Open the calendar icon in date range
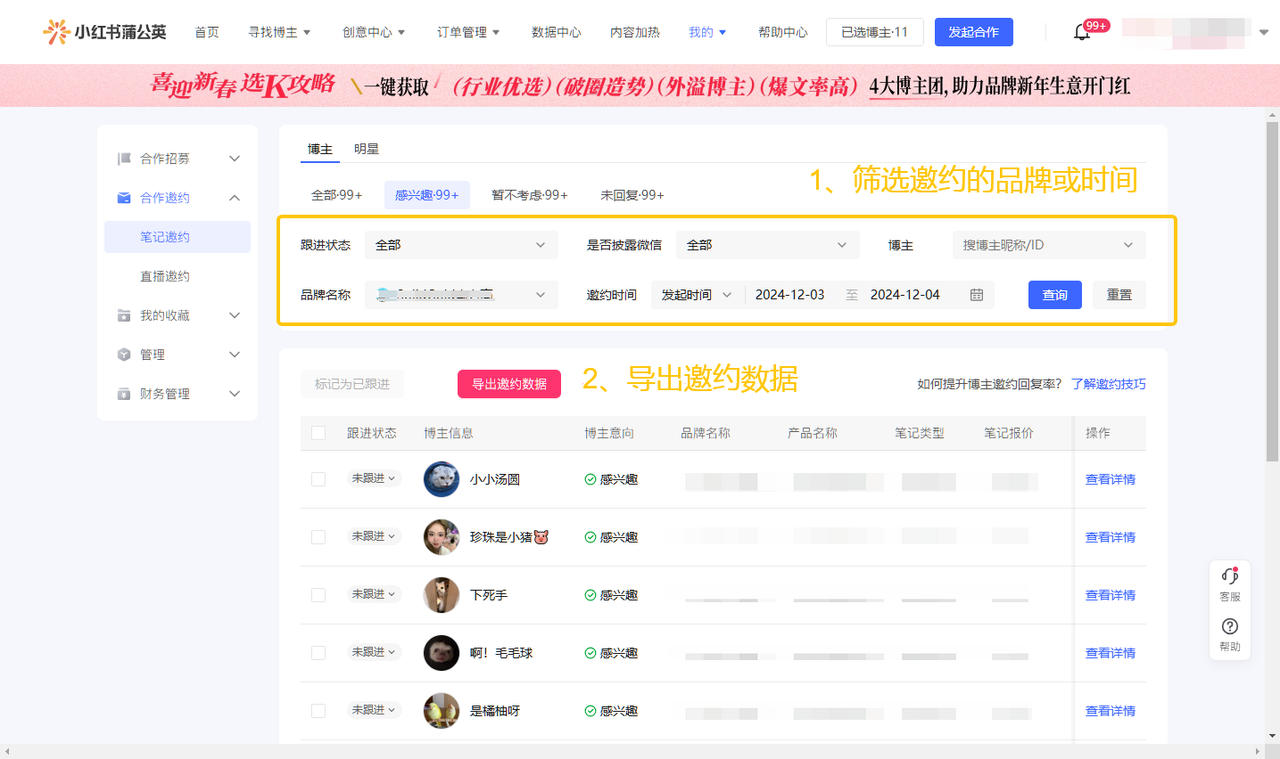Viewport: 1280px width, 759px height. click(x=977, y=295)
